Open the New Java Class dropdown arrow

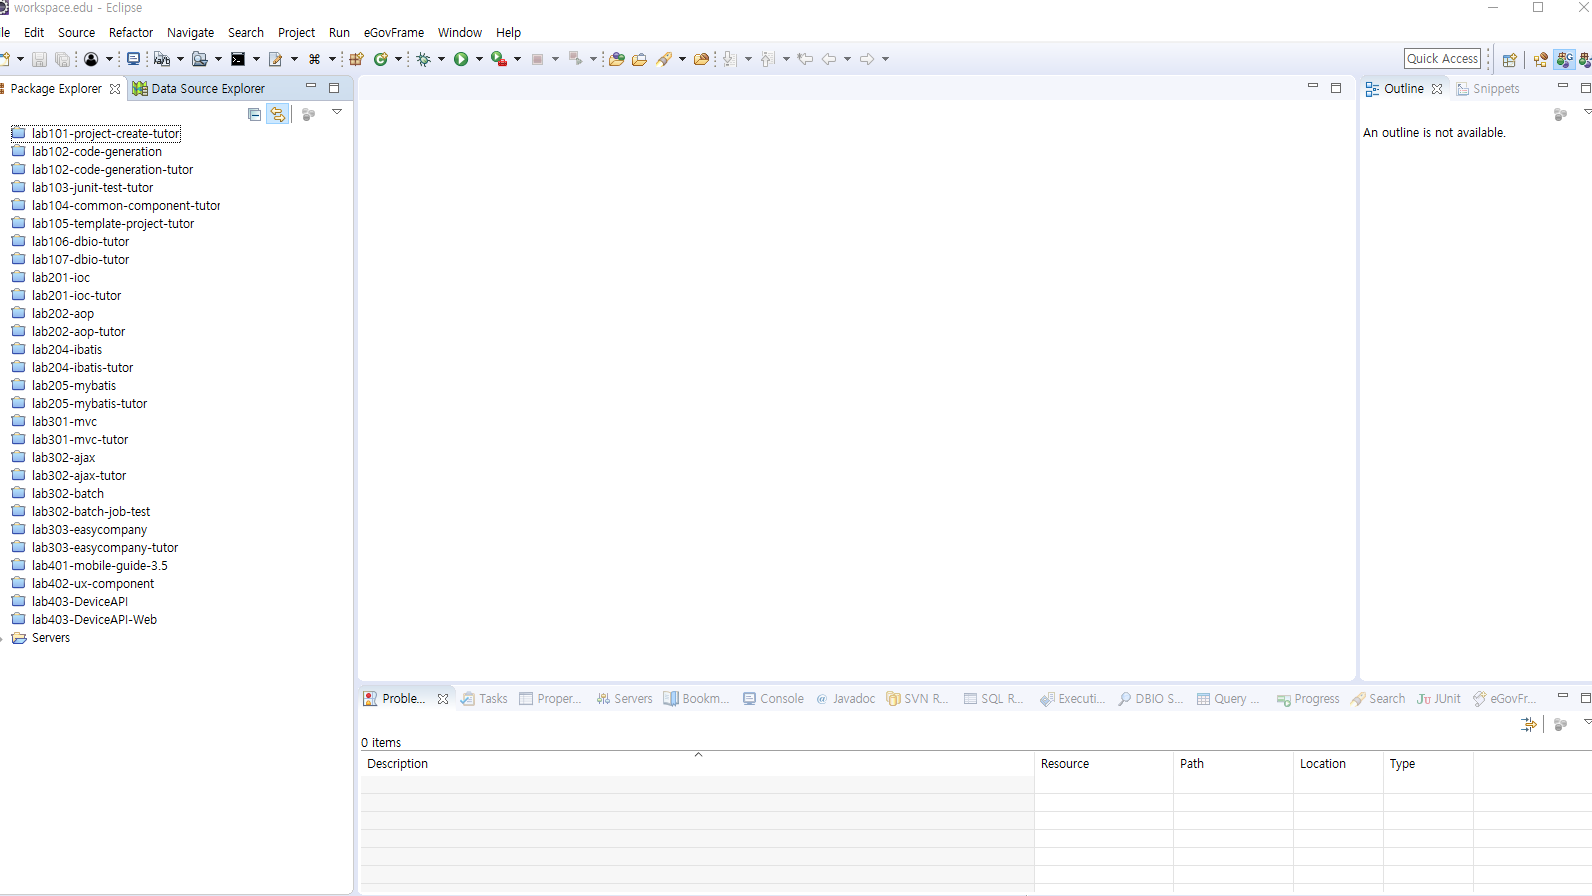[x=398, y=60]
